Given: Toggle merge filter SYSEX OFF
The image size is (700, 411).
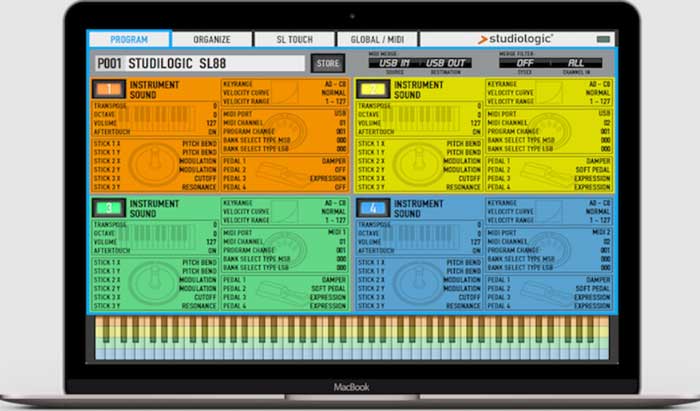Looking at the screenshot, I should point(525,63).
